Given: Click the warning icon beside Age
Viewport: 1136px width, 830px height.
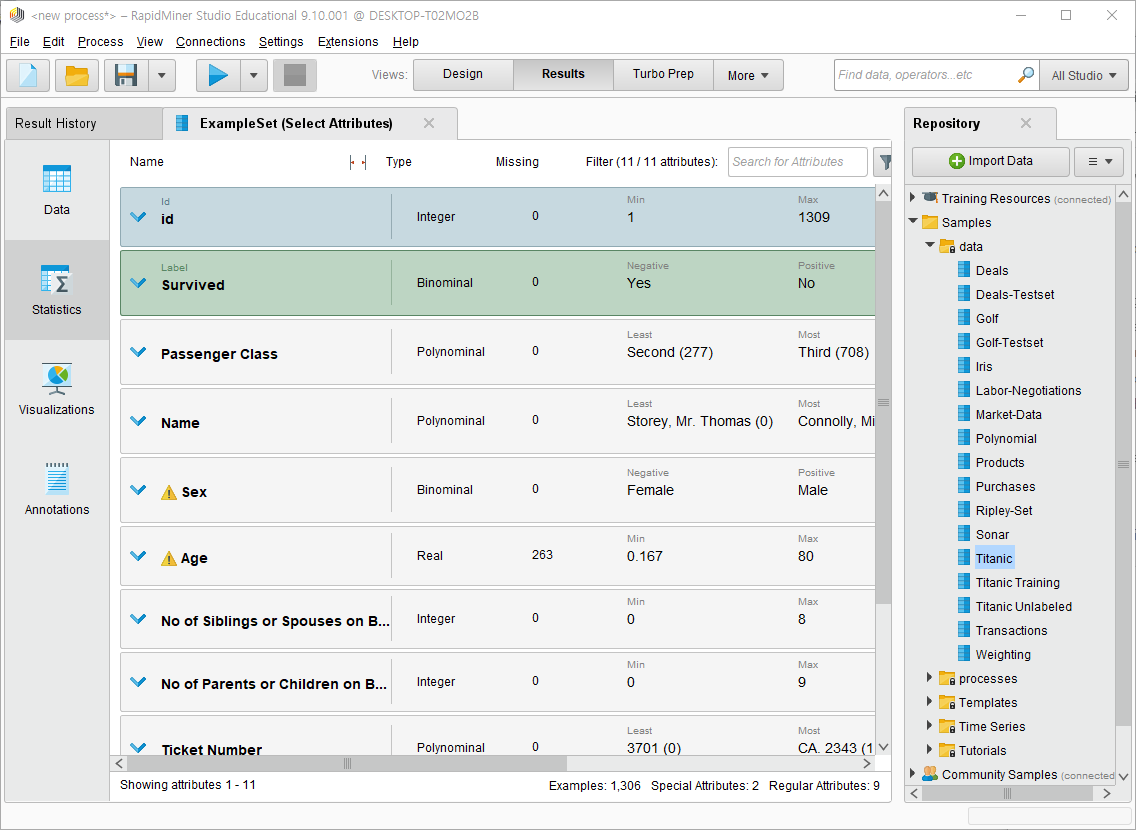Looking at the screenshot, I should click(x=169, y=558).
